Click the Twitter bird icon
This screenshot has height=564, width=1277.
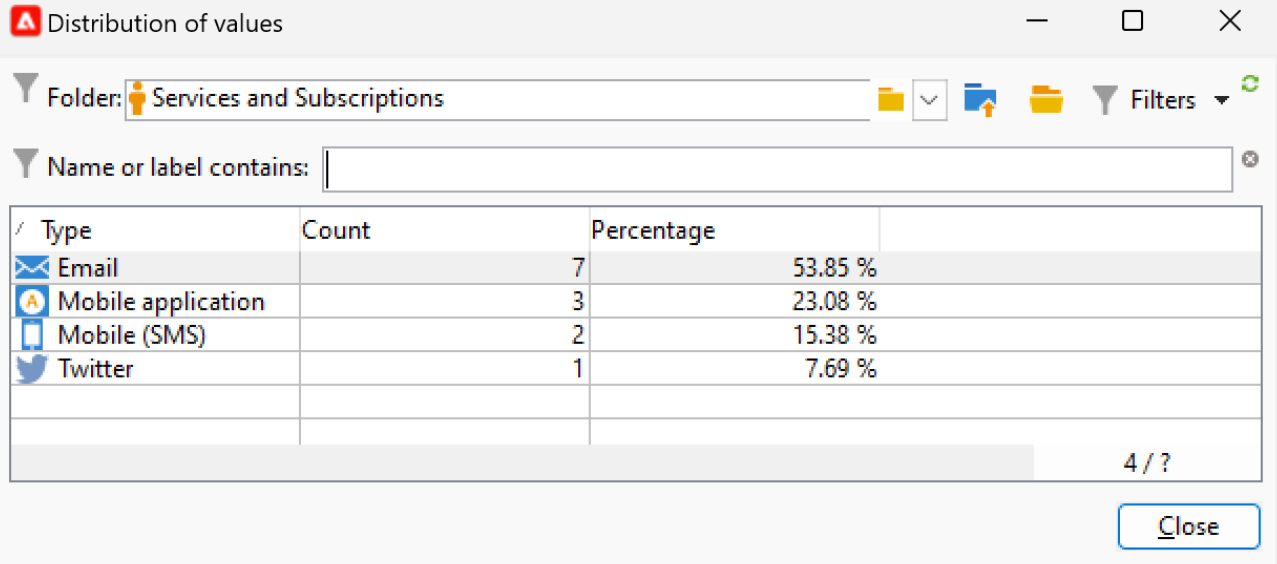coord(33,369)
